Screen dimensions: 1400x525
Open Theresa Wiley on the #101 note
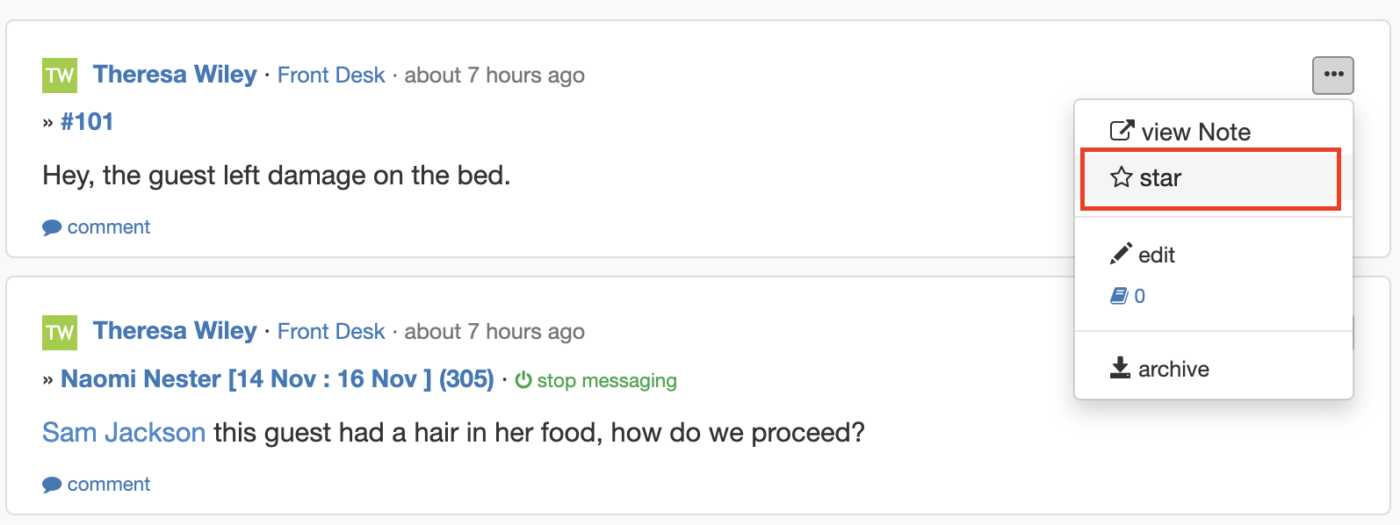175,75
